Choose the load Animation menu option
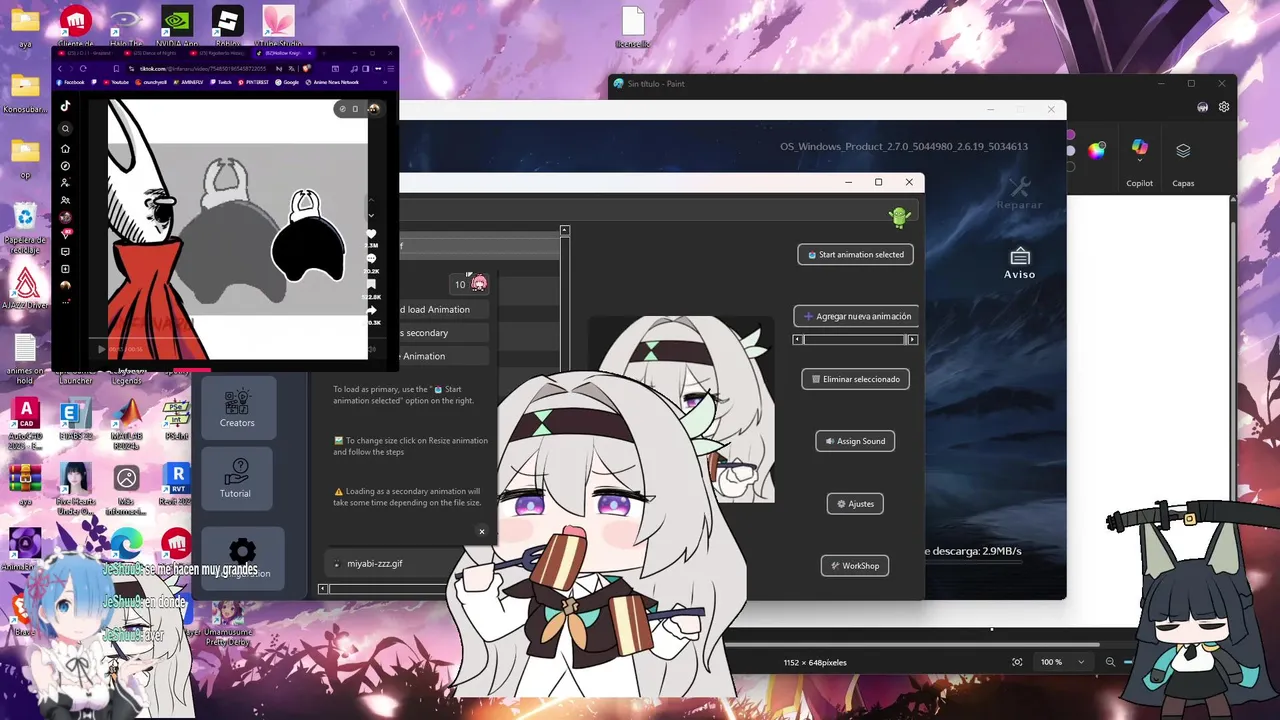The height and width of the screenshot is (720, 1280). tap(443, 310)
